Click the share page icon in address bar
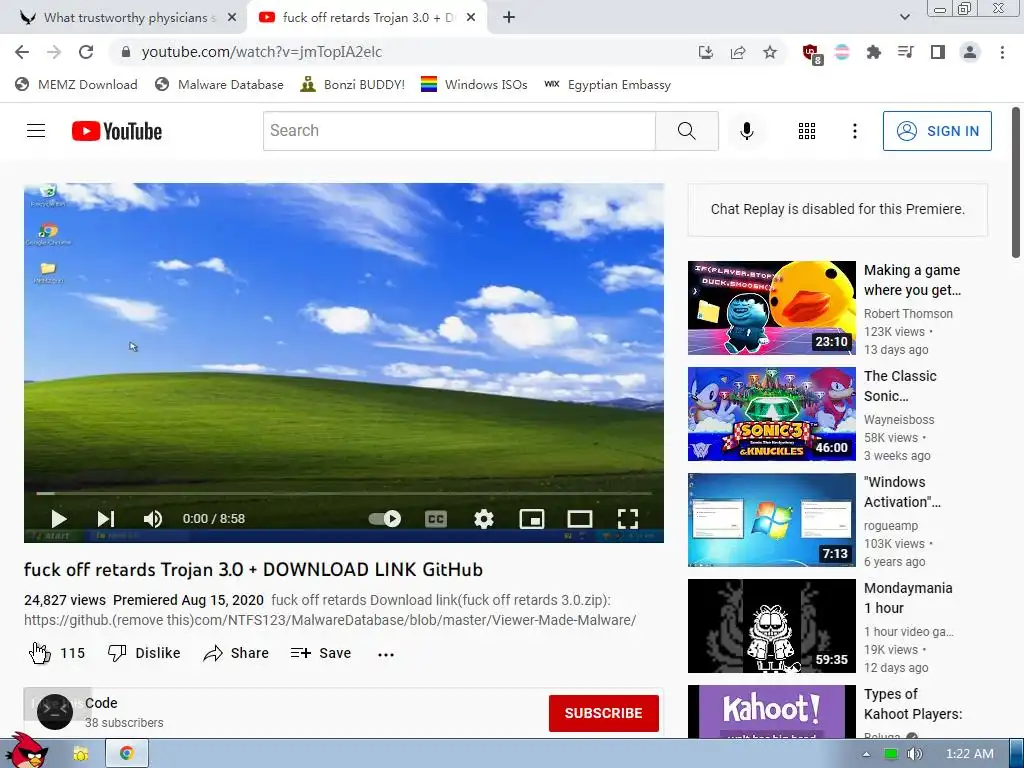1024x768 pixels. click(738, 52)
